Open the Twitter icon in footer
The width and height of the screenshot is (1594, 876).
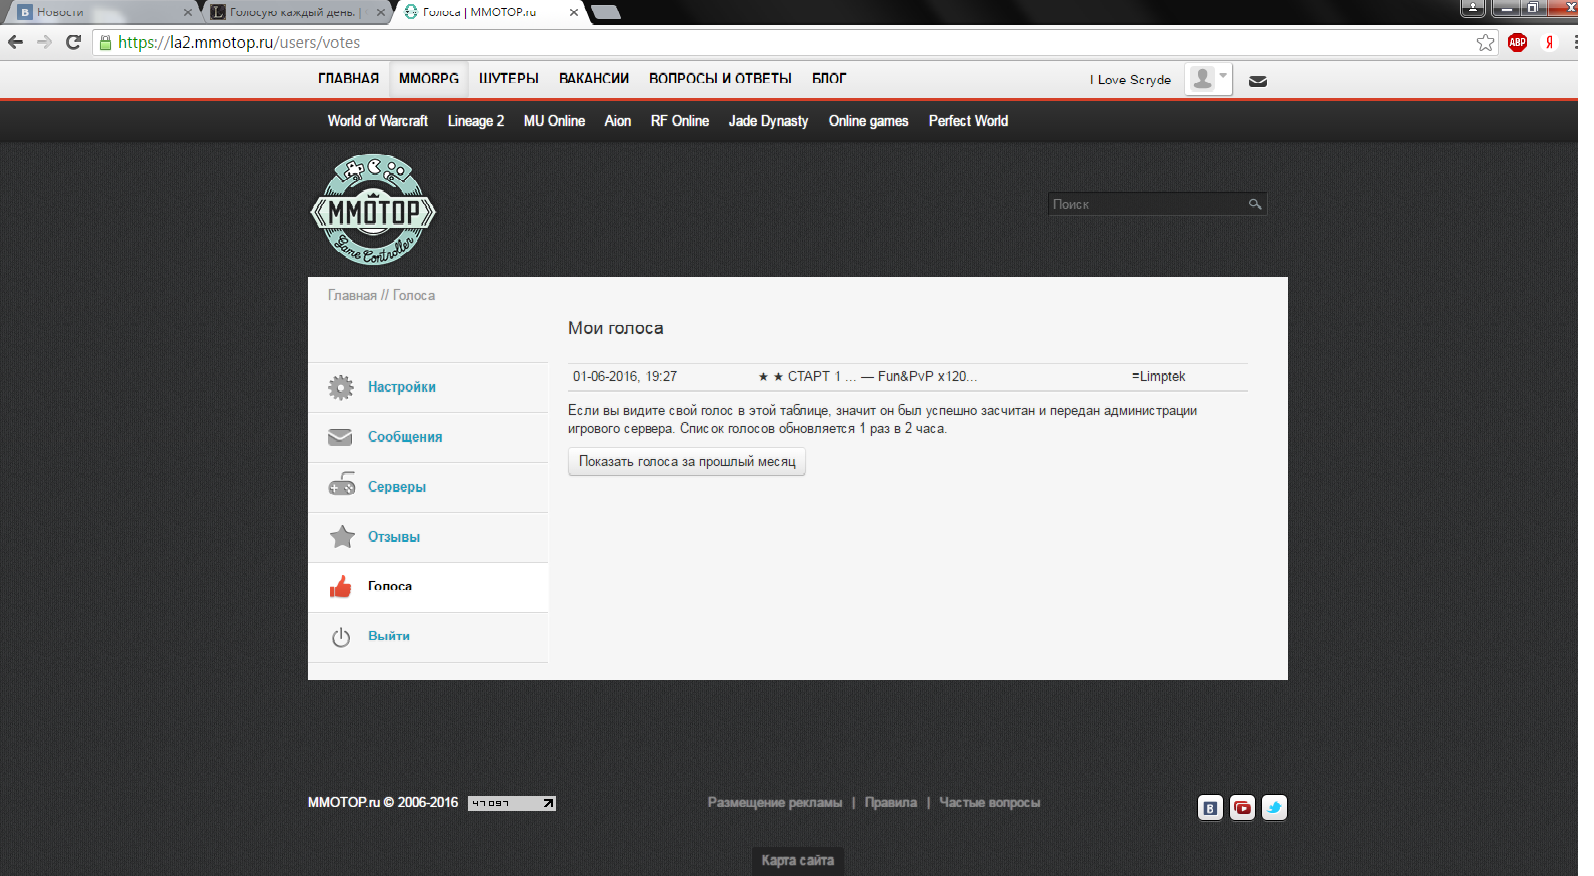(1274, 808)
